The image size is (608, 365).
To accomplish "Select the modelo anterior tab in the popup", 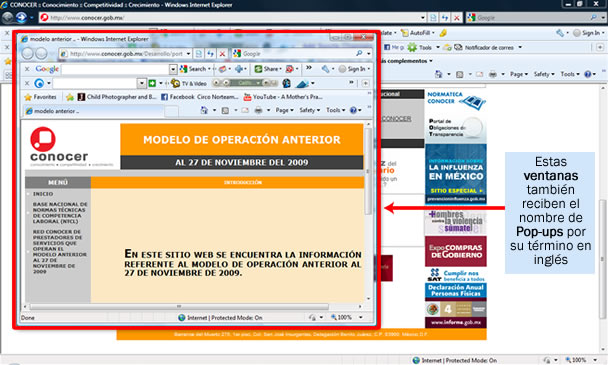I will pyautogui.click(x=93, y=111).
